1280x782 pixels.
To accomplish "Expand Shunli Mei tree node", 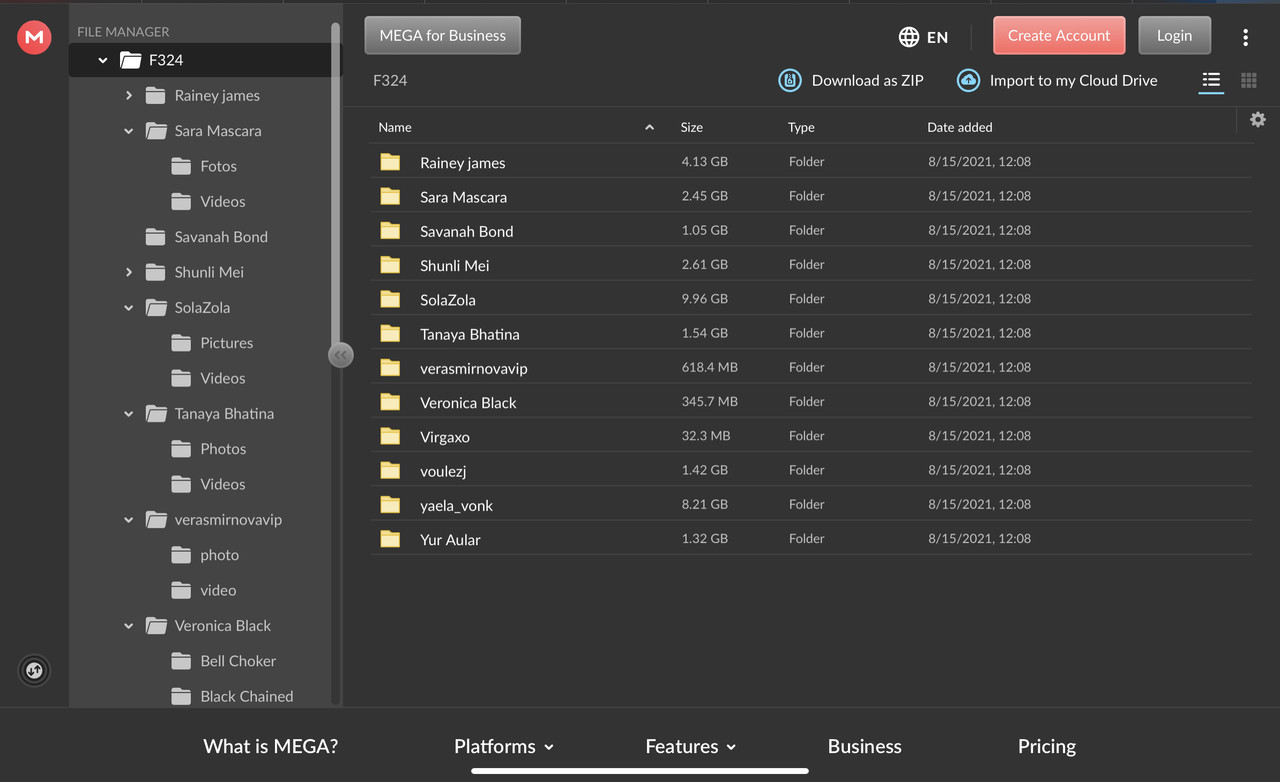I will click(129, 272).
